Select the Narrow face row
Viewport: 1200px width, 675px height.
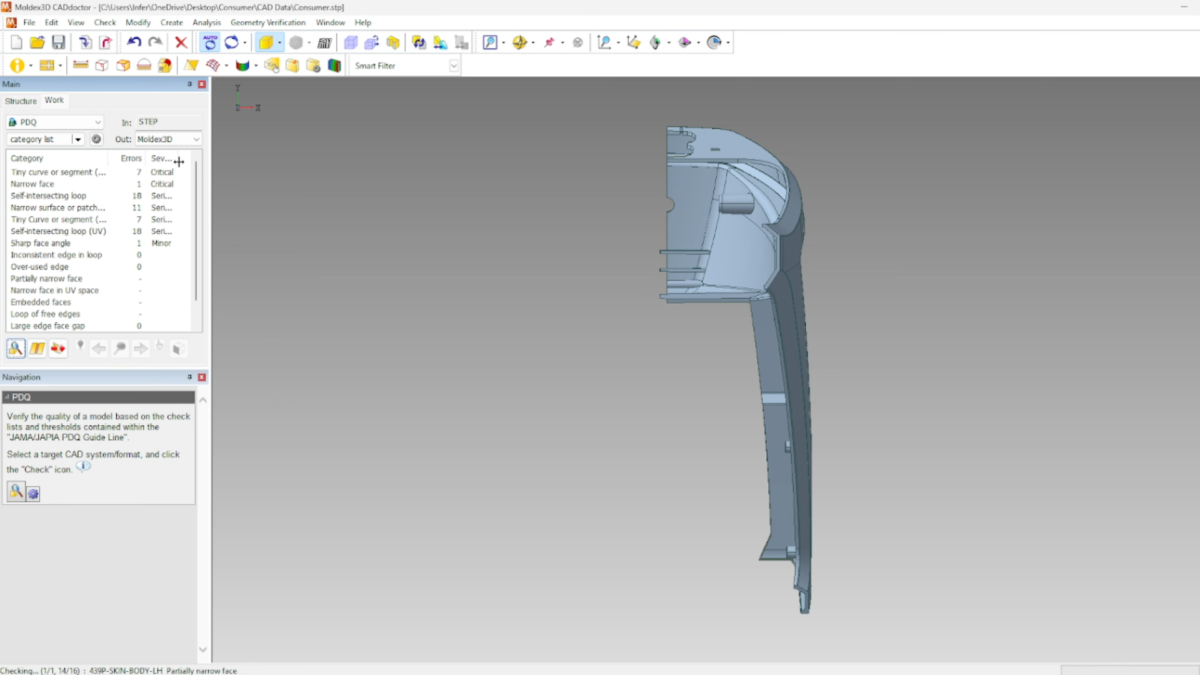pos(100,184)
